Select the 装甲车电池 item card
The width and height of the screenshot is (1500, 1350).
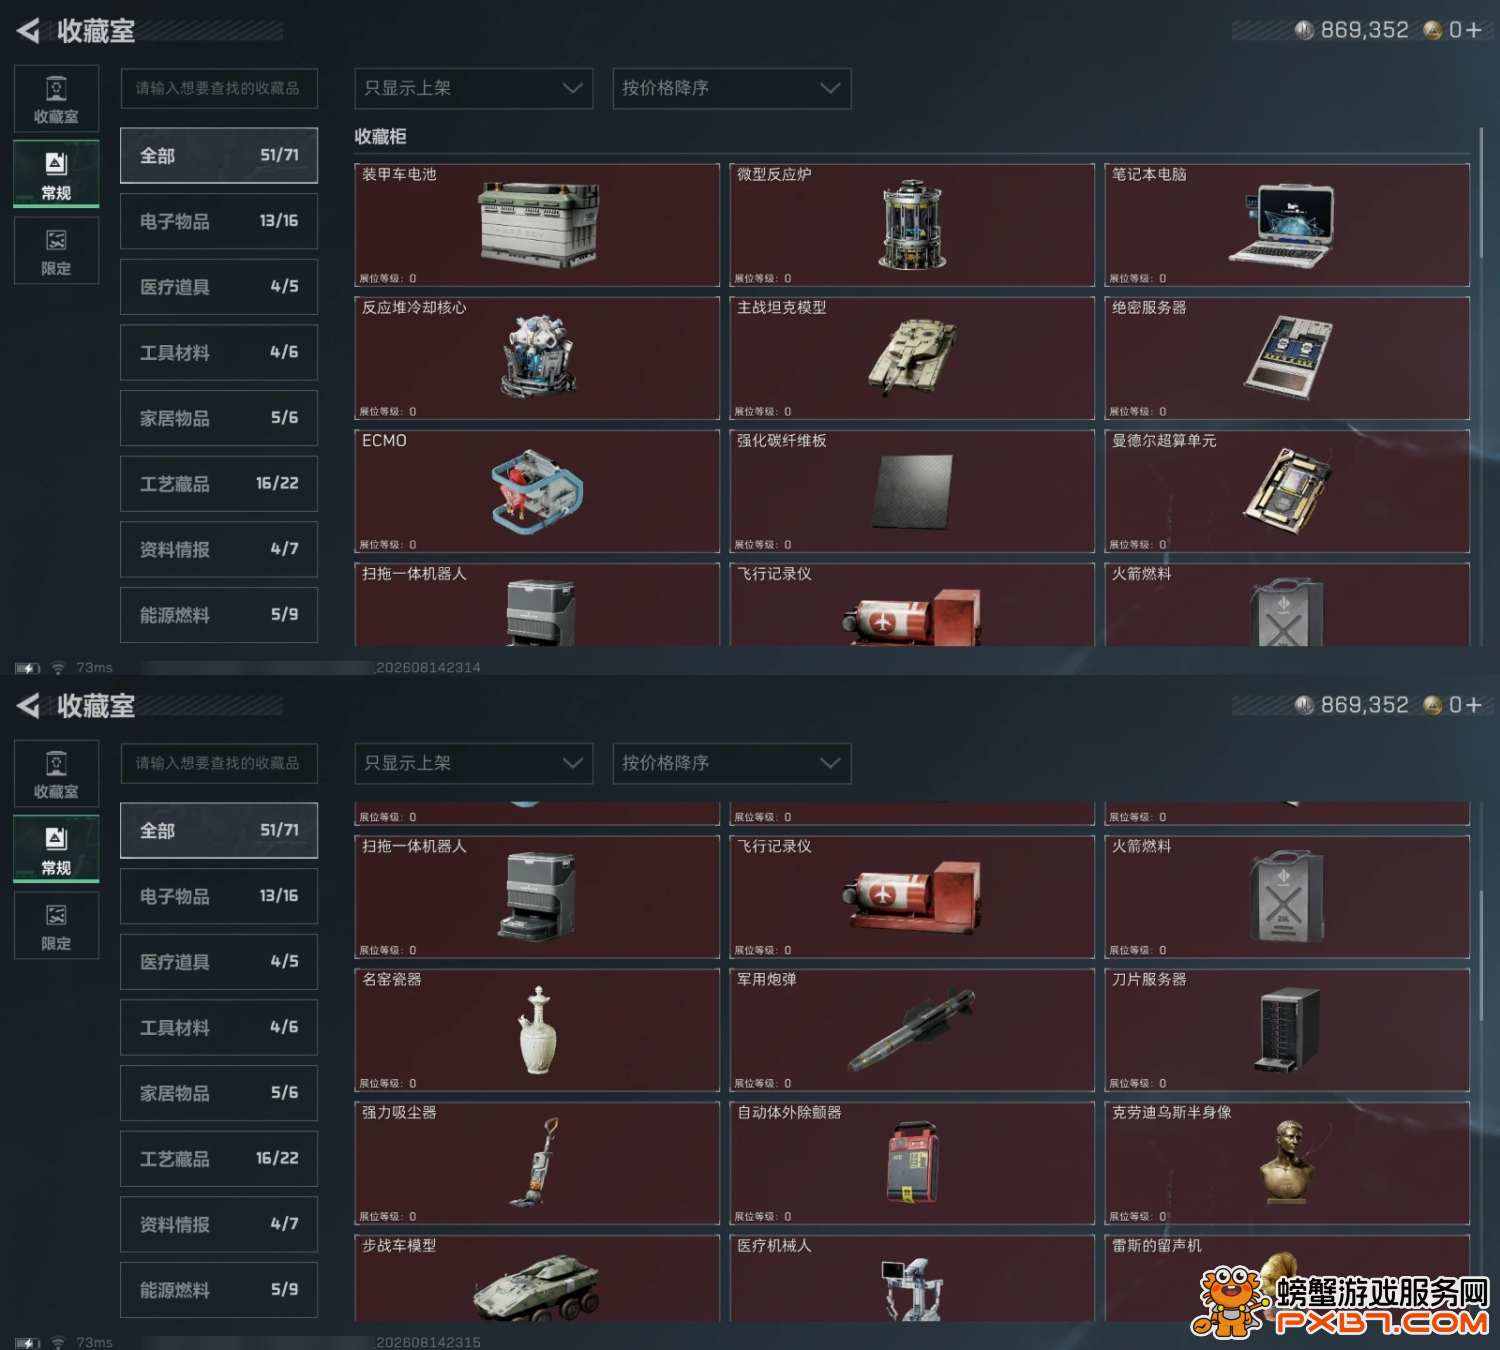point(537,225)
